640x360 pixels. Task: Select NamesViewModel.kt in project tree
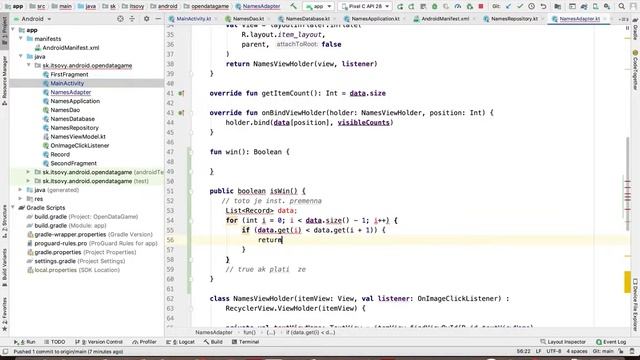pos(78,137)
